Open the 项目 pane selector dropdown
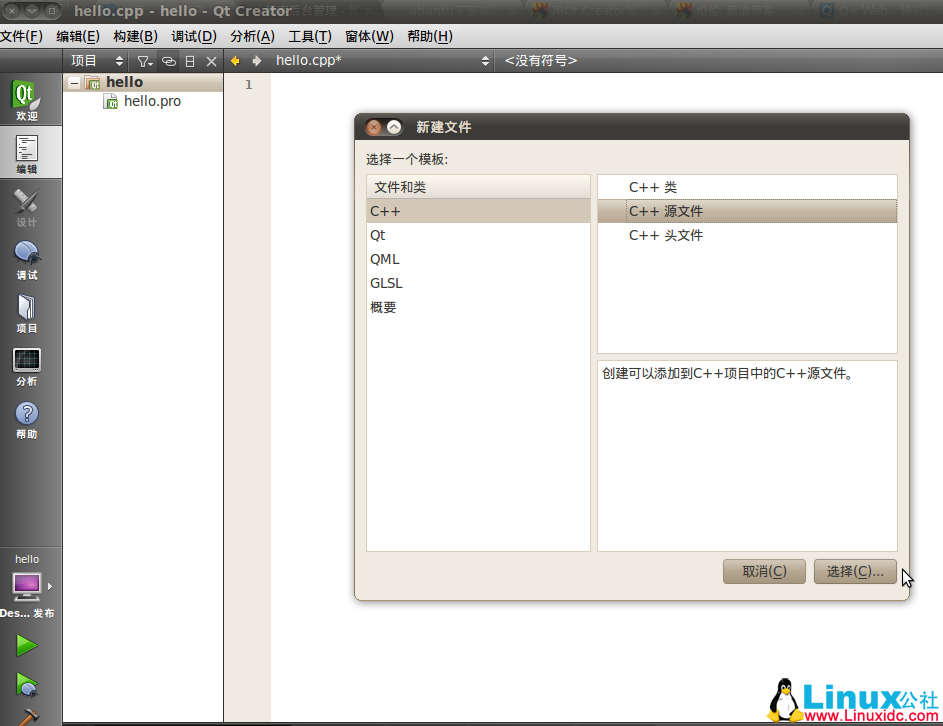The height and width of the screenshot is (726, 943). 95,60
